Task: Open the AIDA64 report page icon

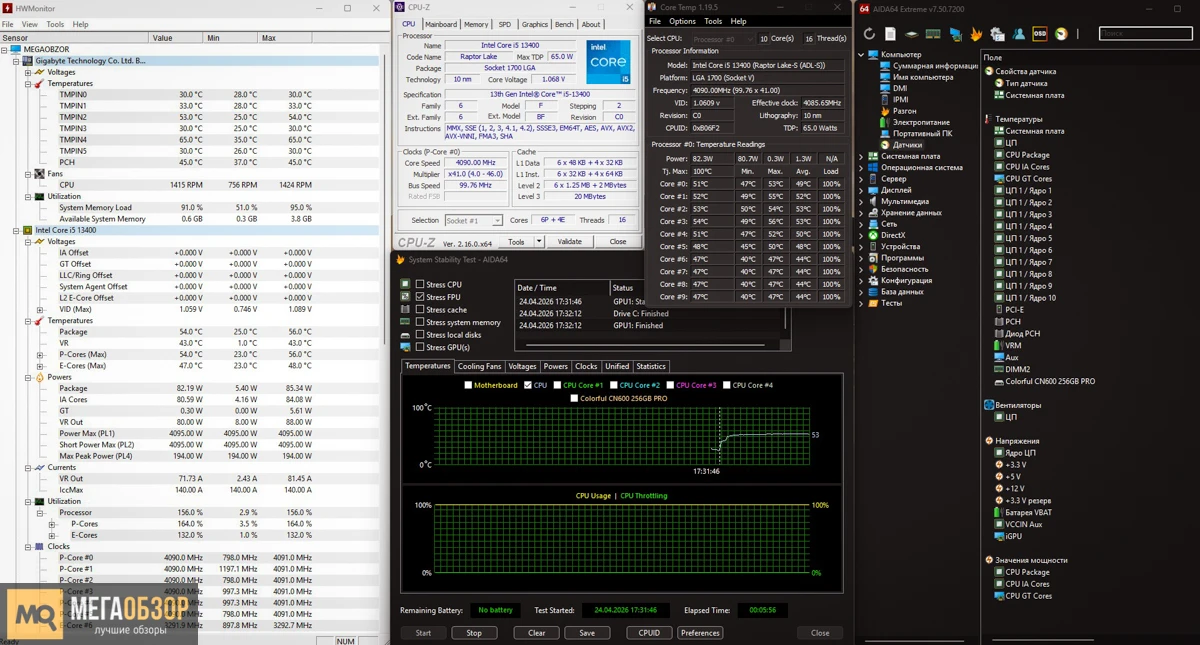Action: pyautogui.click(x=890, y=34)
